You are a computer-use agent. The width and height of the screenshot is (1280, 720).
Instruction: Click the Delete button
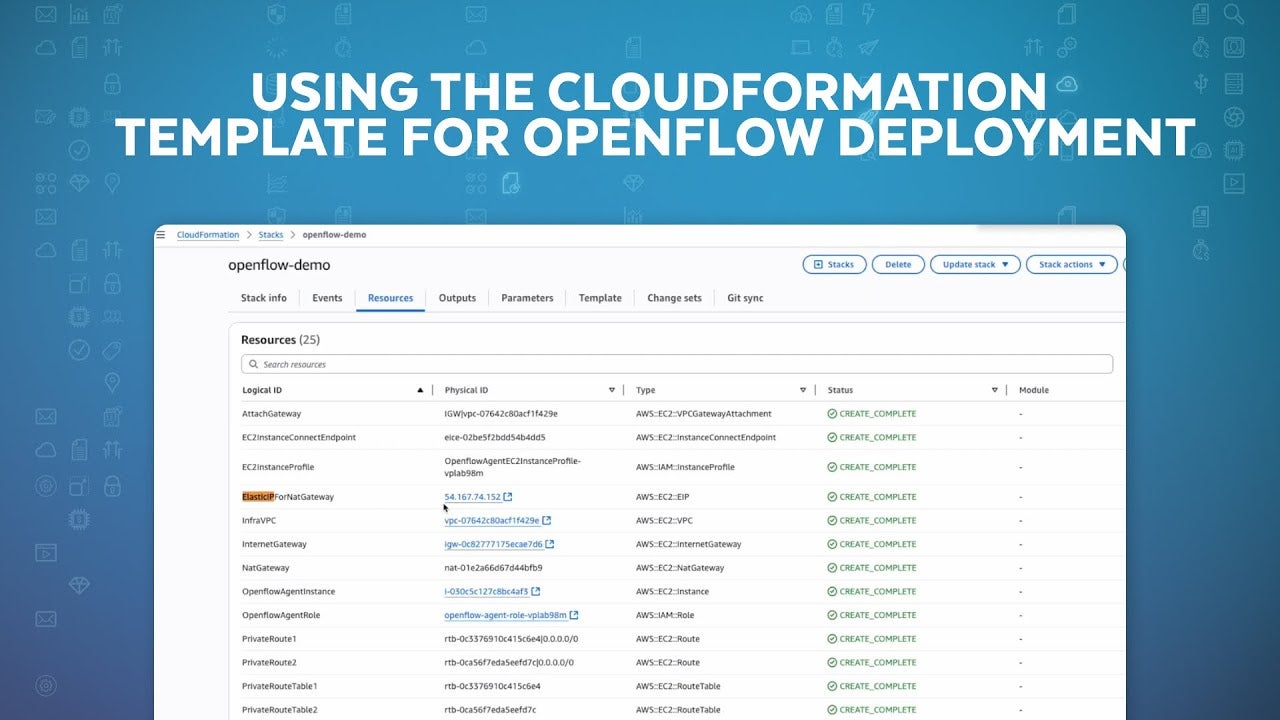(x=897, y=264)
